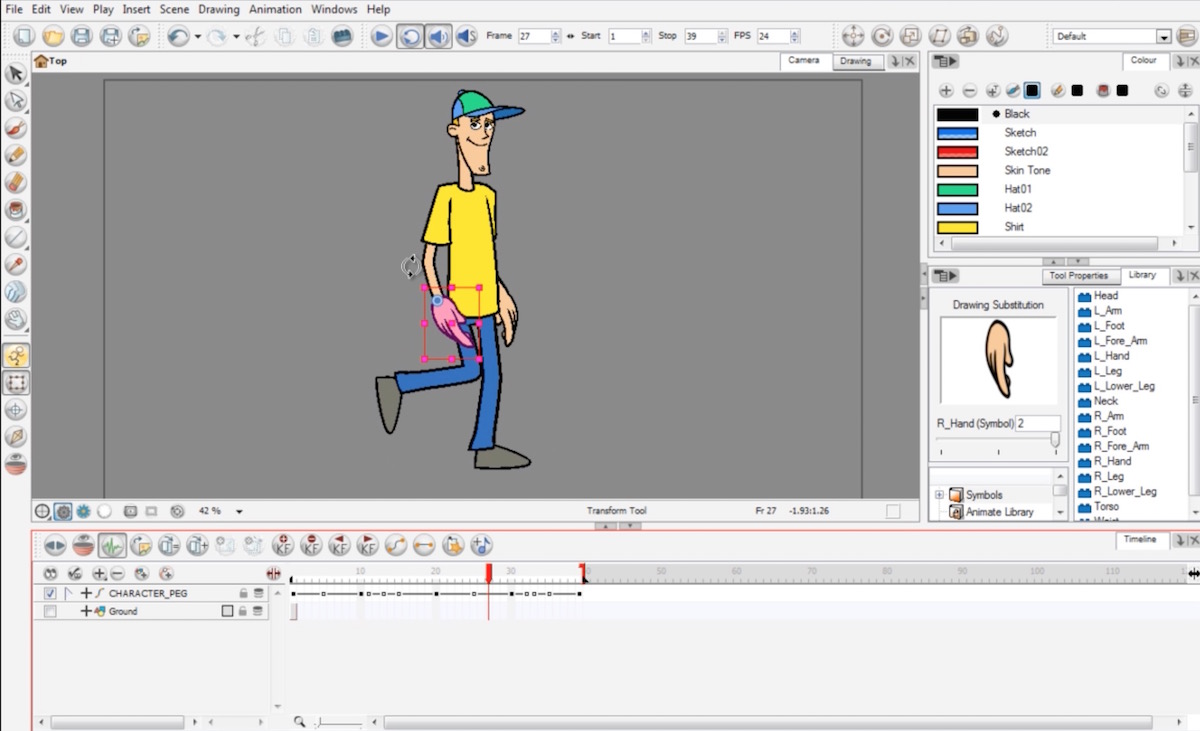Viewport: 1200px width, 731px height.
Task: Switch to the Camera tab
Action: pyautogui.click(x=805, y=60)
